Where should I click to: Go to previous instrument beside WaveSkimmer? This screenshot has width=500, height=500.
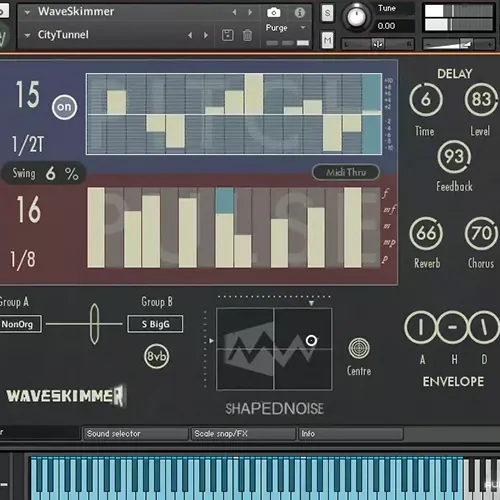(234, 12)
